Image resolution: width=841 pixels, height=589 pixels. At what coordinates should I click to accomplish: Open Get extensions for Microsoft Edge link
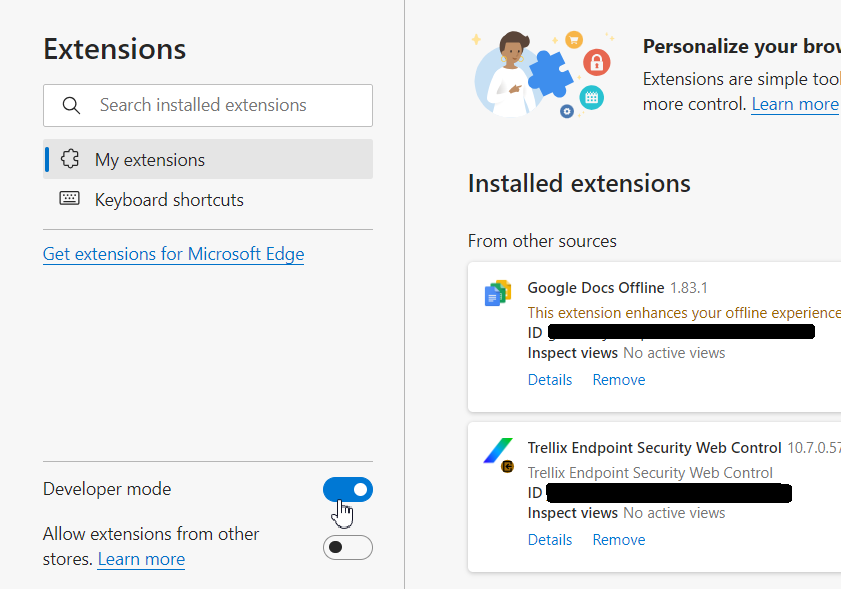coord(173,254)
